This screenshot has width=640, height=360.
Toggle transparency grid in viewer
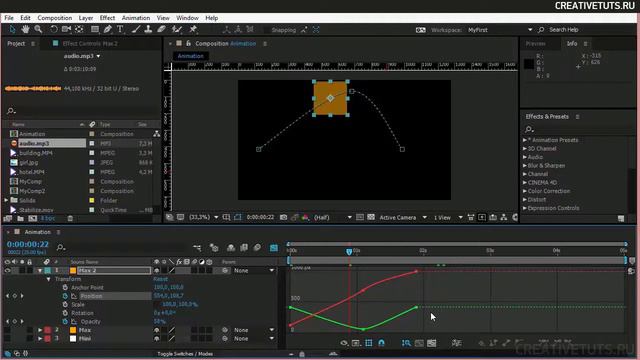[x=371, y=218]
